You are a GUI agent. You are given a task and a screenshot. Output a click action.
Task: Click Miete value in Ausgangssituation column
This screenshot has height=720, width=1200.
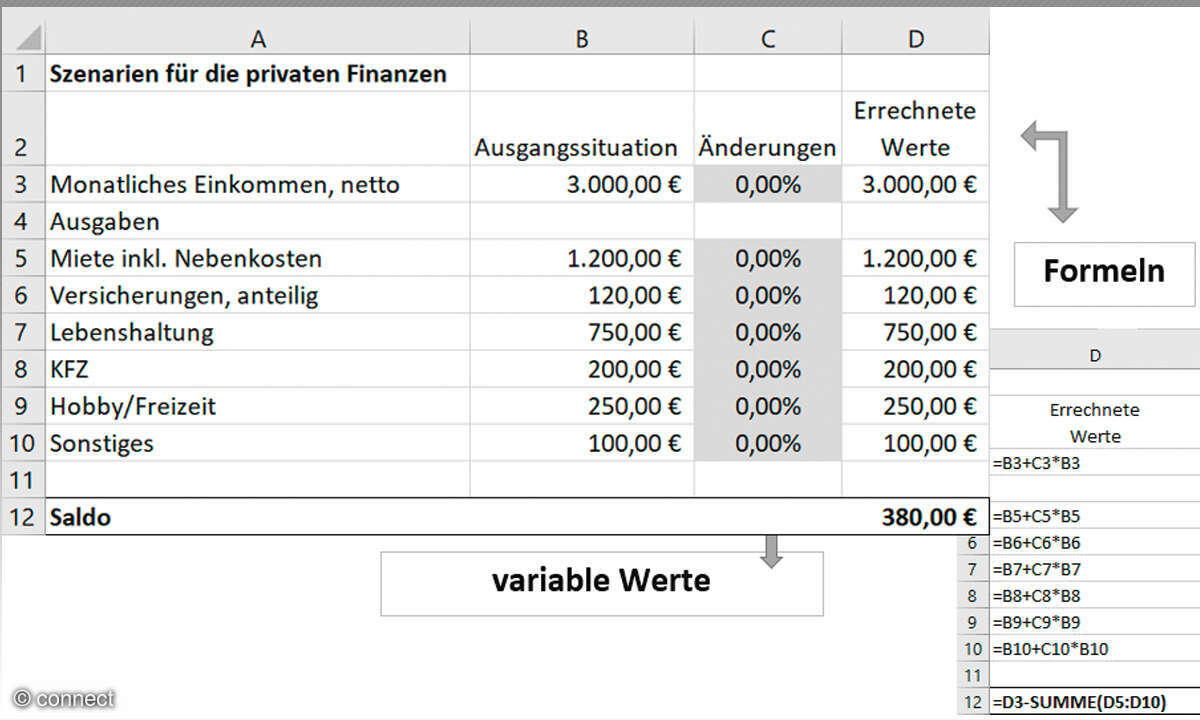click(582, 258)
